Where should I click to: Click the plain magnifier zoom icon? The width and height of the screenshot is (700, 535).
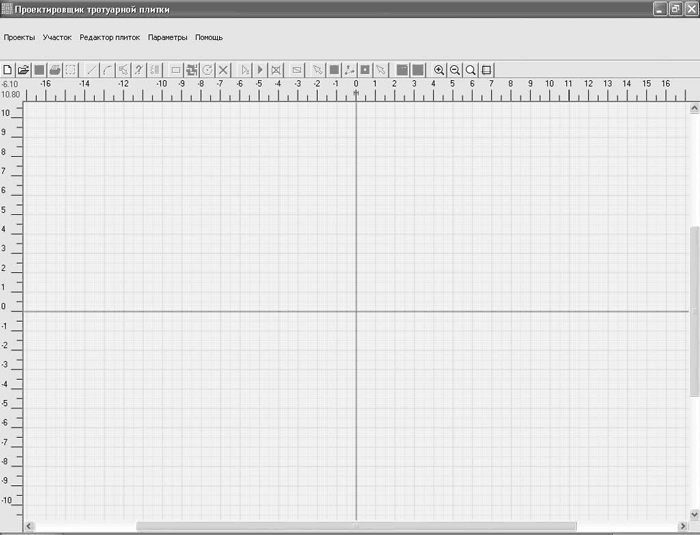471,70
